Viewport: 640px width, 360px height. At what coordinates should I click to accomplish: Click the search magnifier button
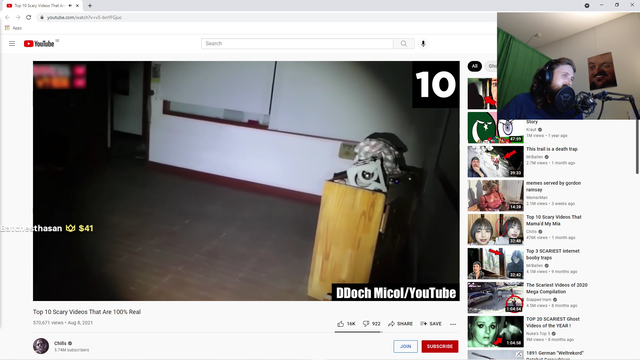pos(404,43)
